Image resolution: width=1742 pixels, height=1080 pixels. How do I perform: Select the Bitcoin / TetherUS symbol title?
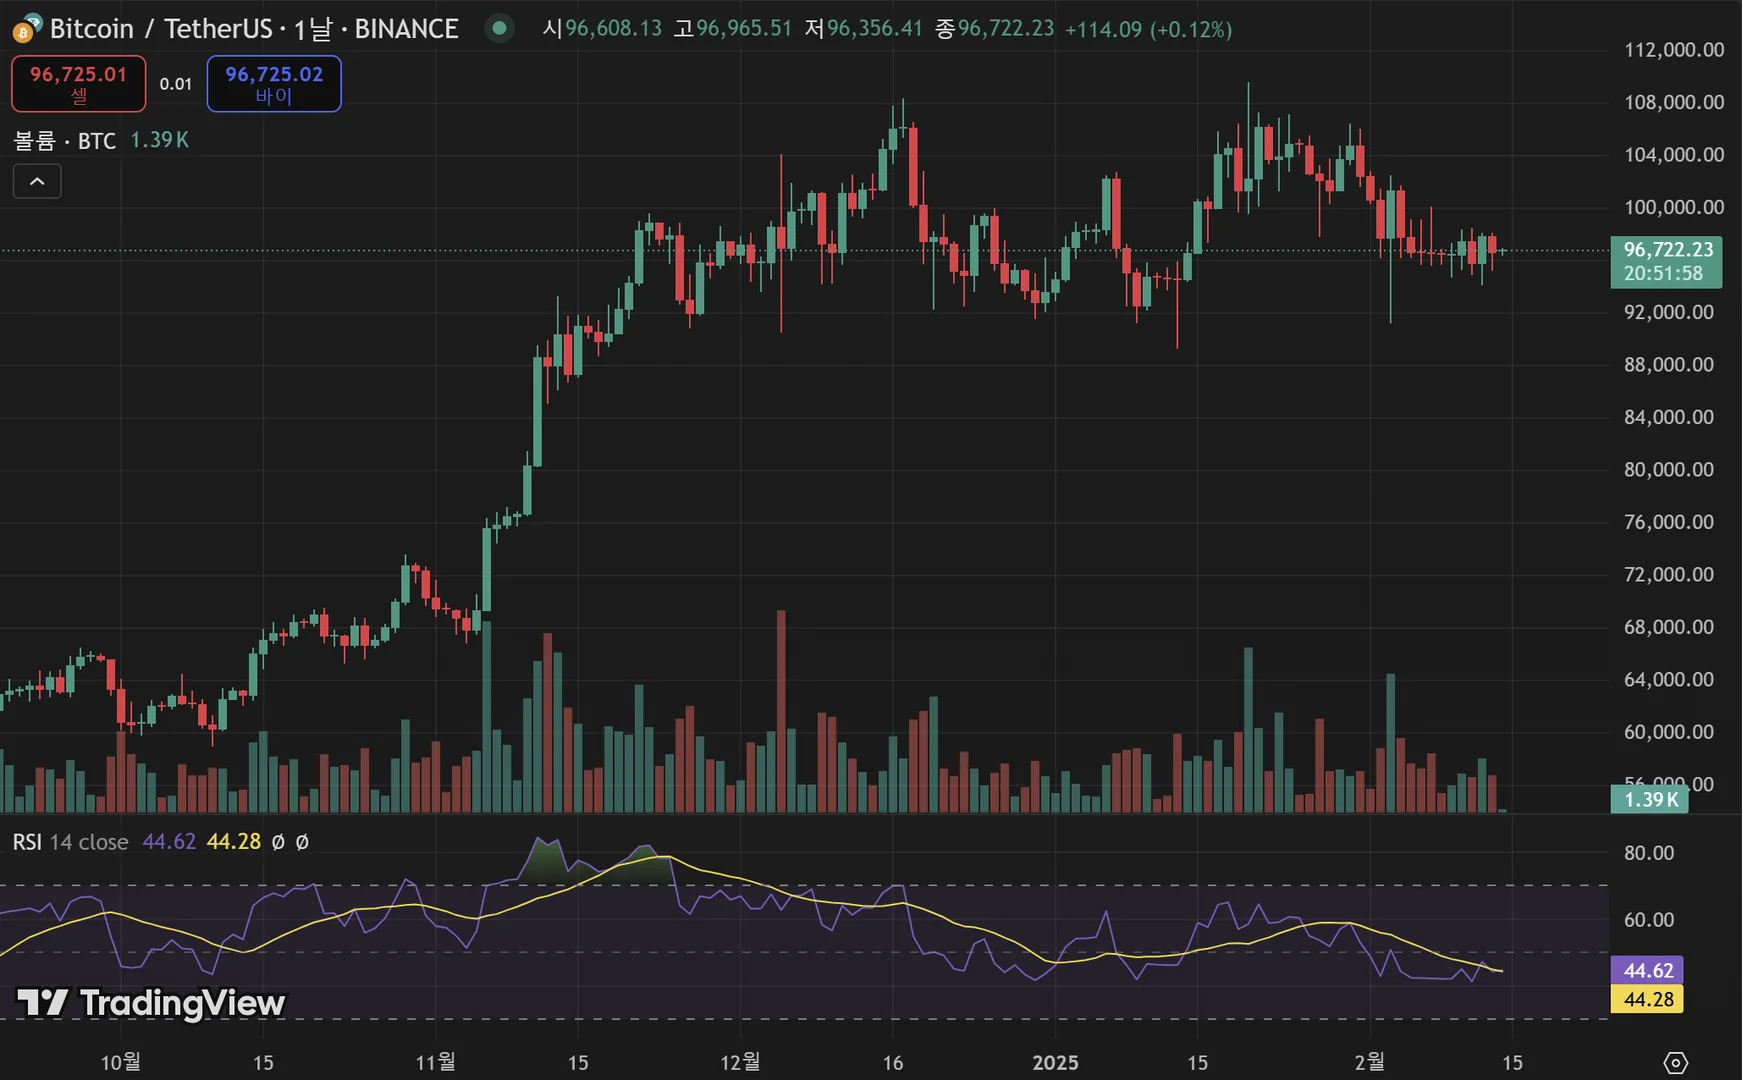[x=254, y=28]
